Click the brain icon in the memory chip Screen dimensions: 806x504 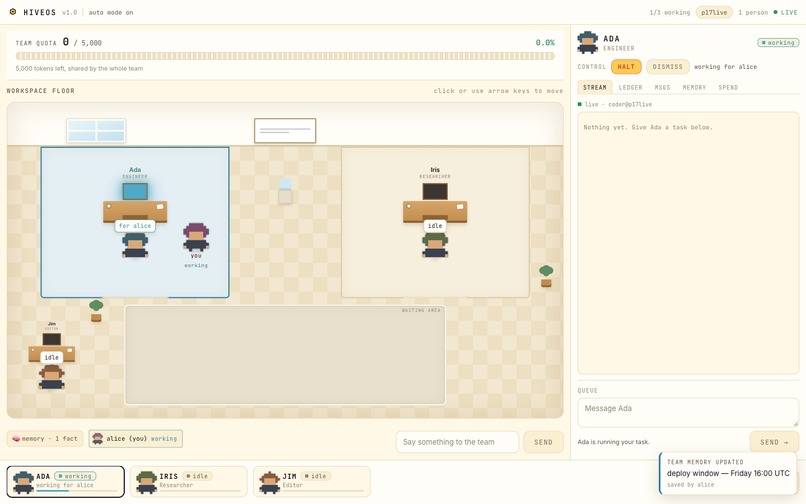coord(16,439)
